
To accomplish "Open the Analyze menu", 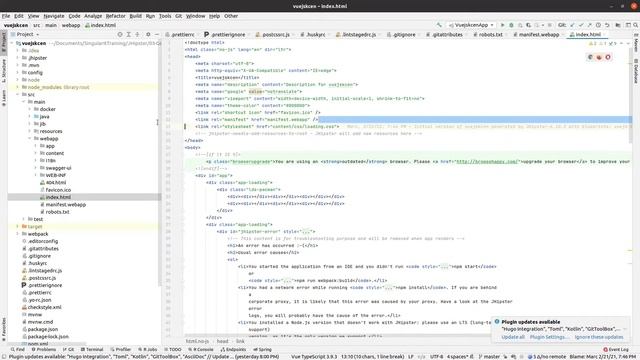I will pos(93,16).
